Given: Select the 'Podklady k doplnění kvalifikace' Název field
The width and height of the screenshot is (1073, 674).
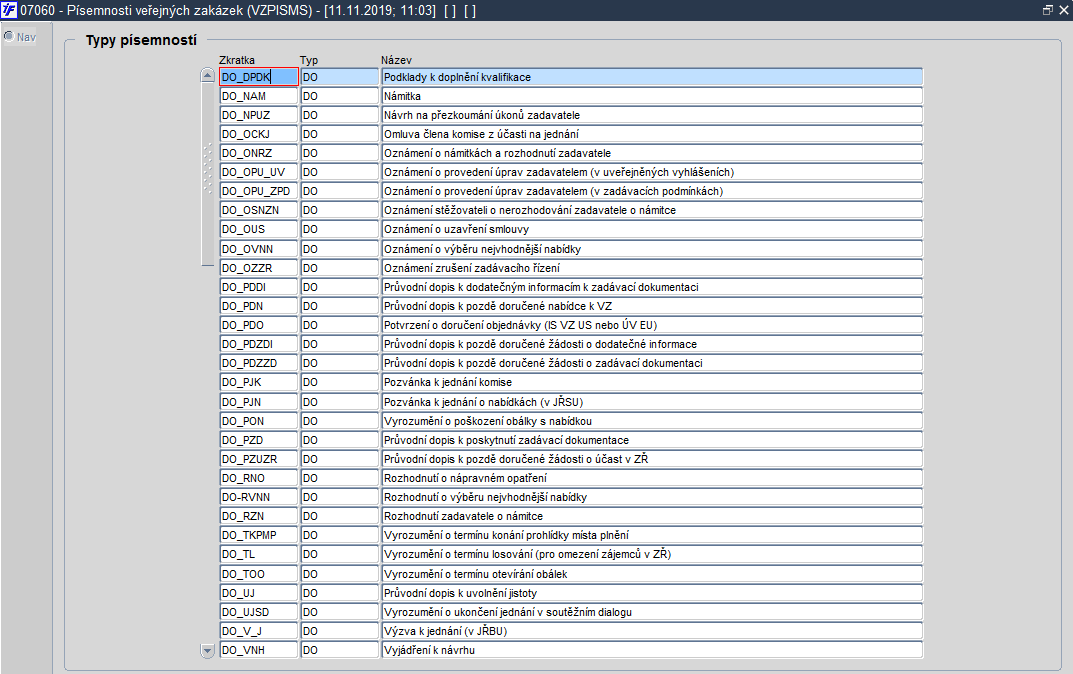Looking at the screenshot, I should tap(652, 77).
